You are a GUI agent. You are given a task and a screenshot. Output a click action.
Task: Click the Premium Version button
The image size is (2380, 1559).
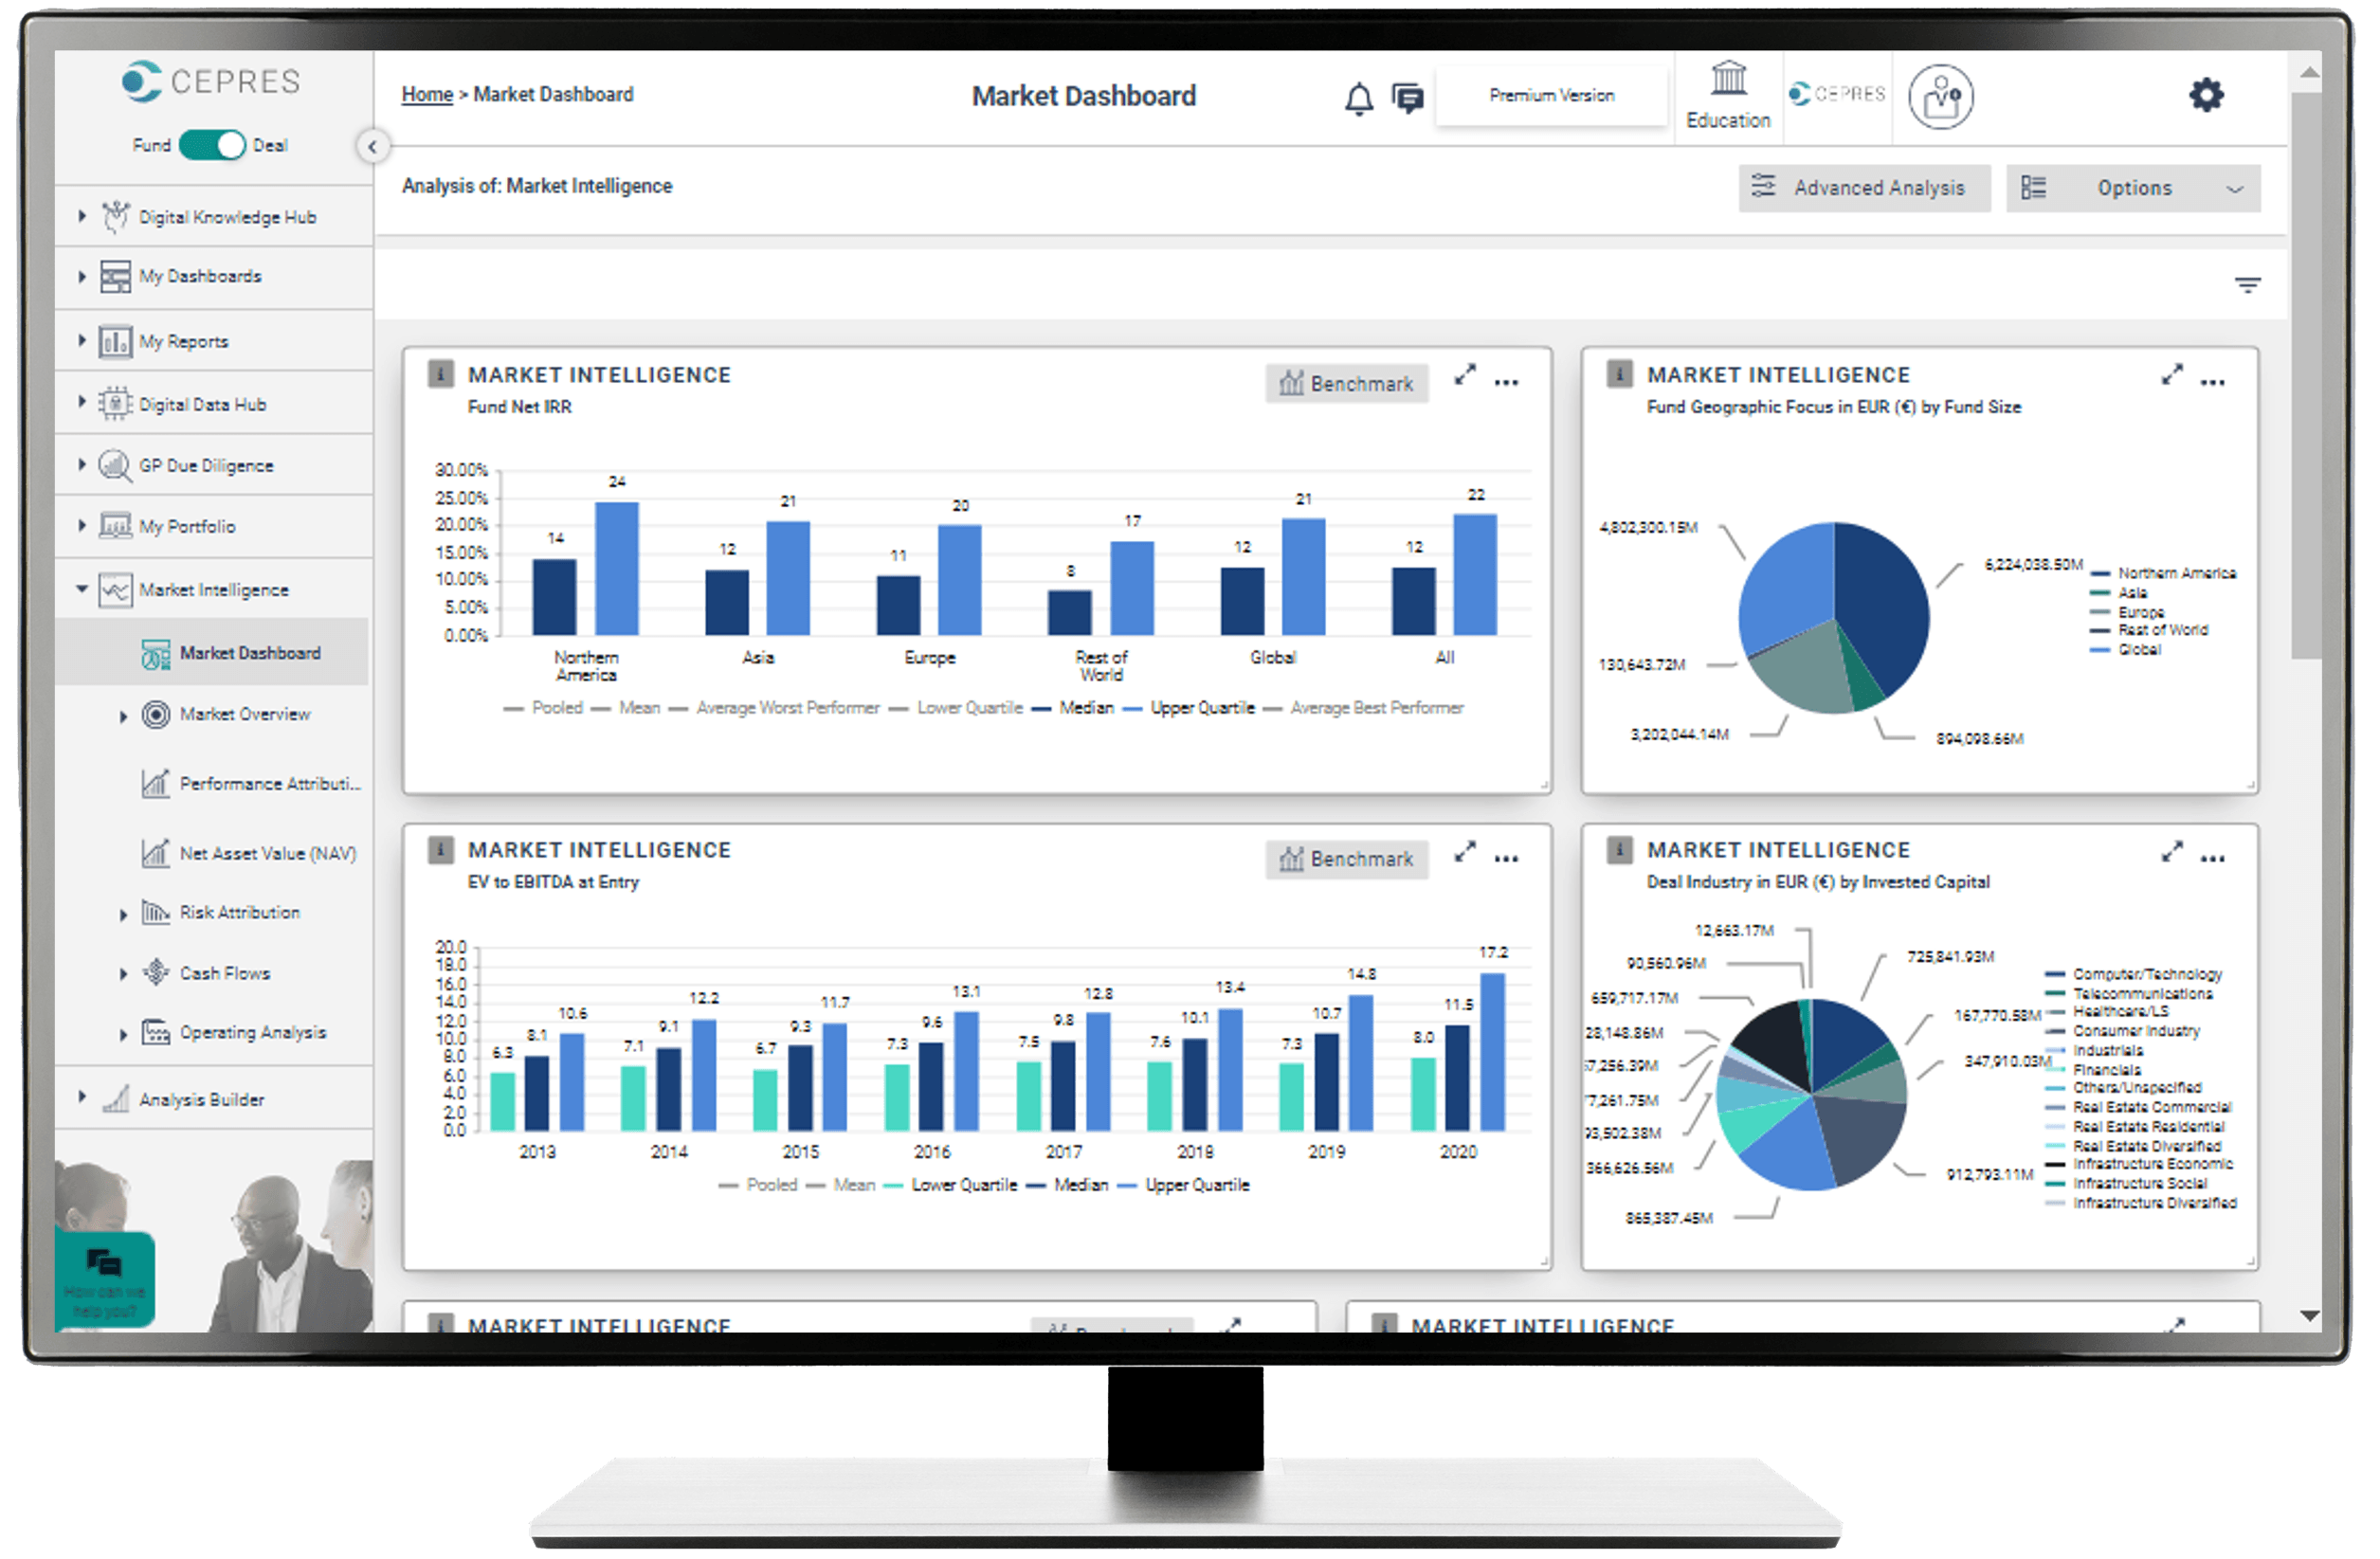1551,96
